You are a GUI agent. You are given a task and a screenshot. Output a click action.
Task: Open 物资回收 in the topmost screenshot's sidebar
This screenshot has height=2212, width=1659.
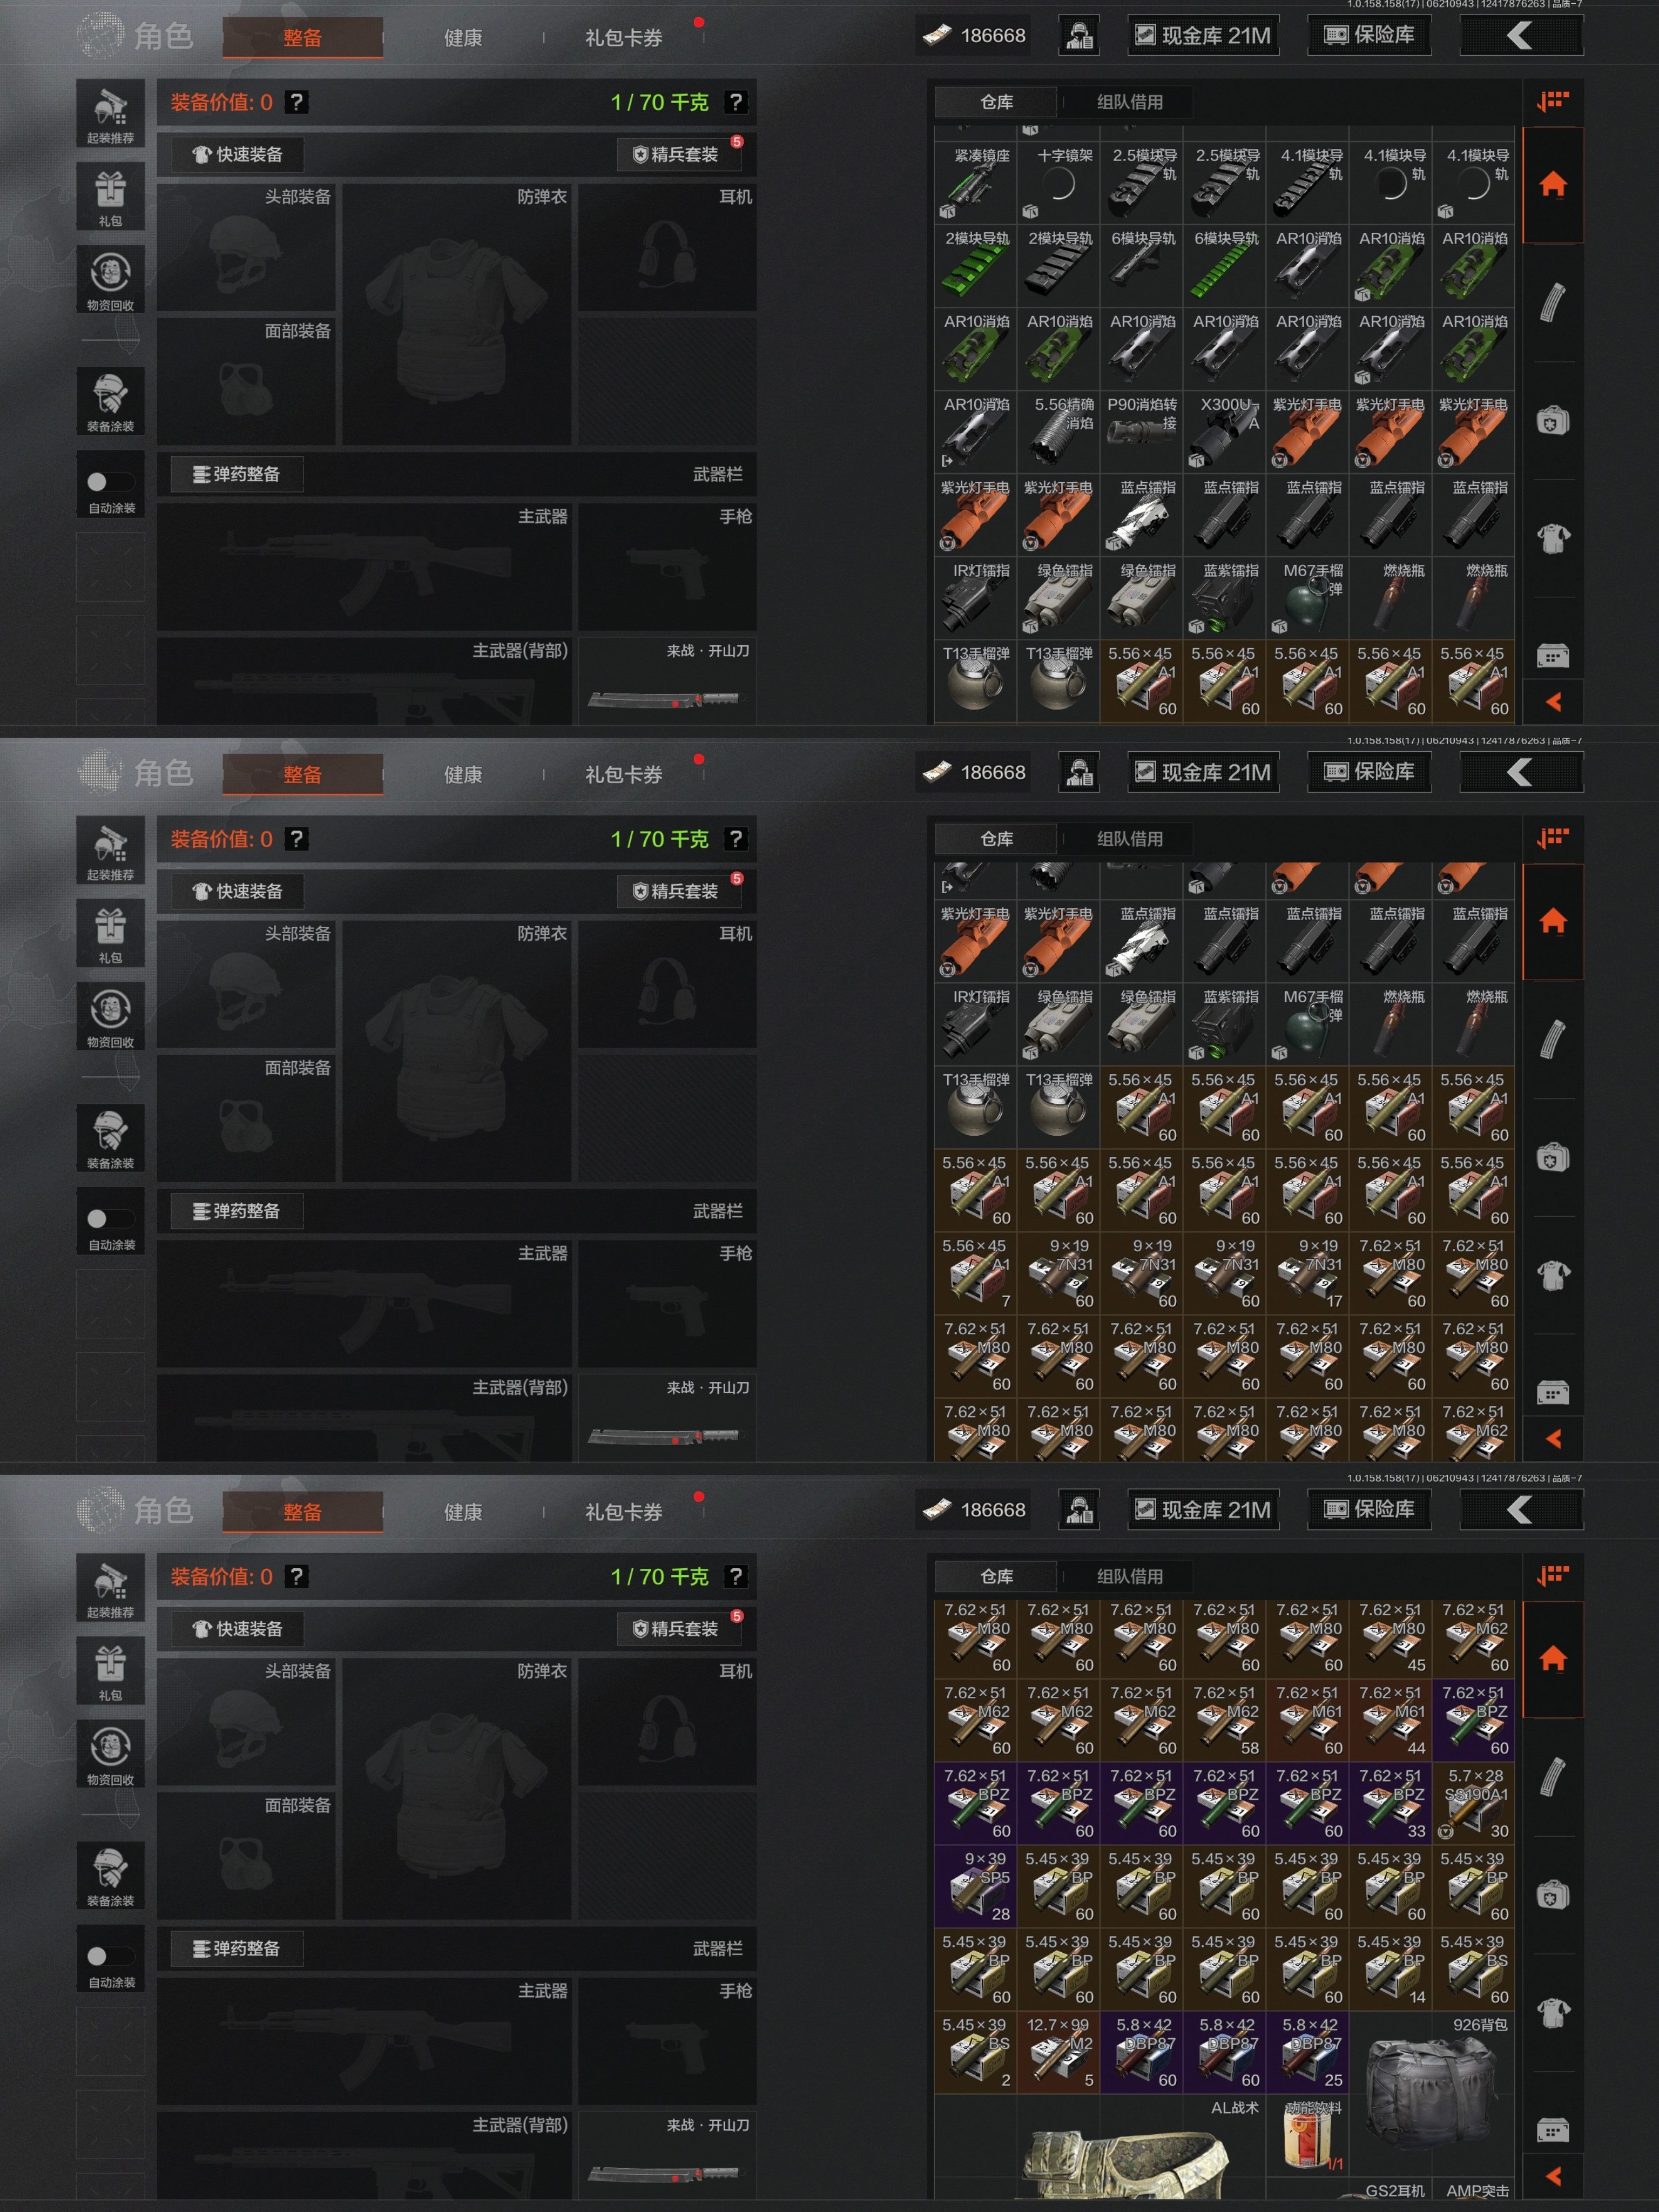[110, 279]
